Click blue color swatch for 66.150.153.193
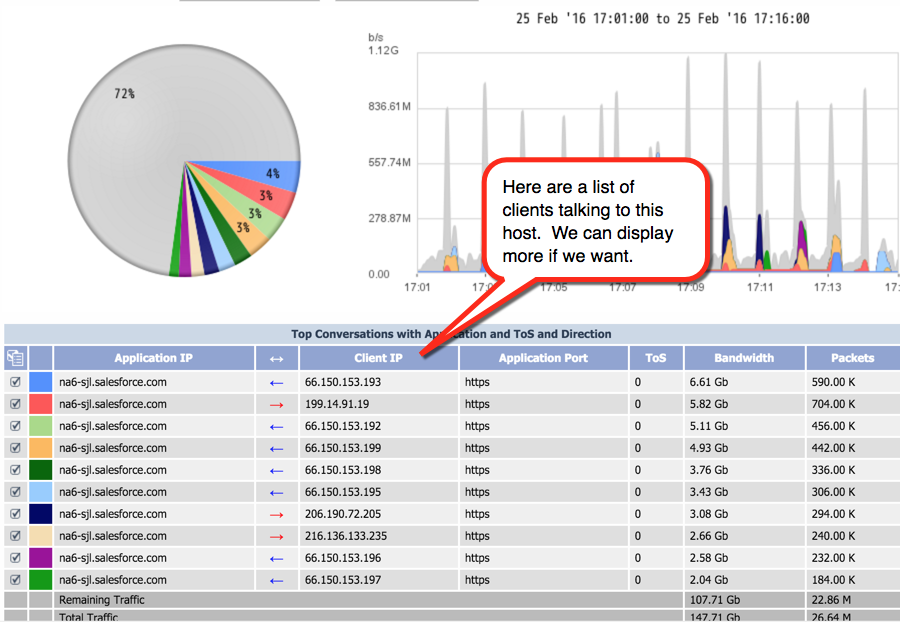Image resolution: width=900 pixels, height=622 pixels. 41,382
